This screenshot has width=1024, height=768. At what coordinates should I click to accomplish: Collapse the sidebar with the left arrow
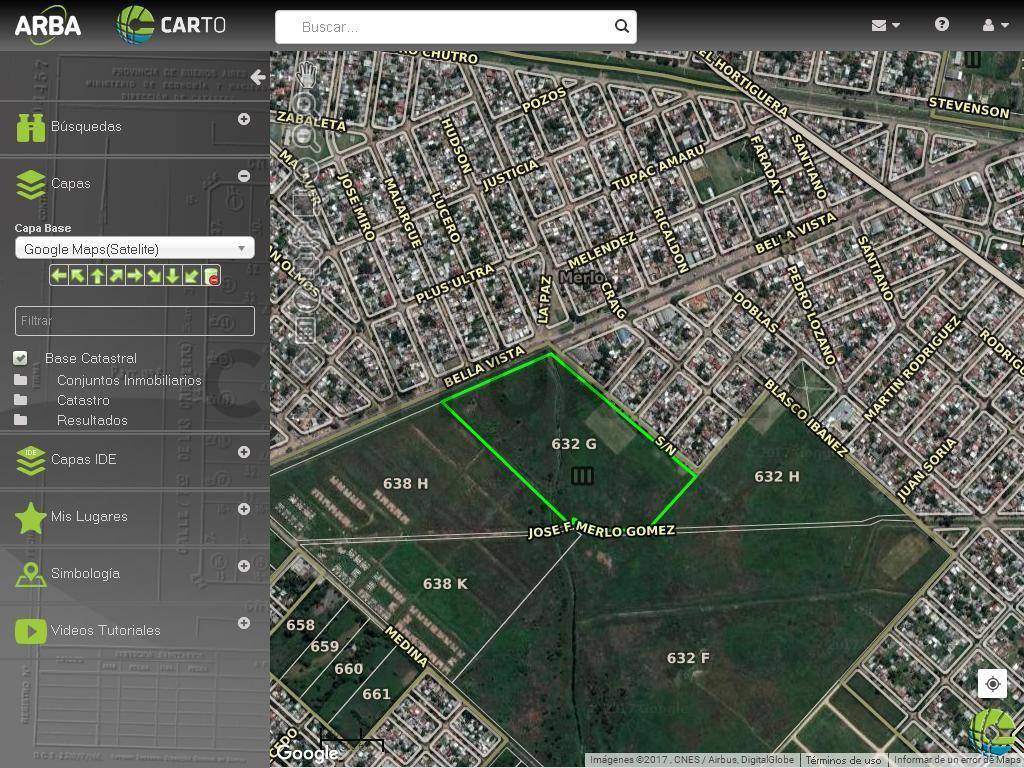(258, 77)
